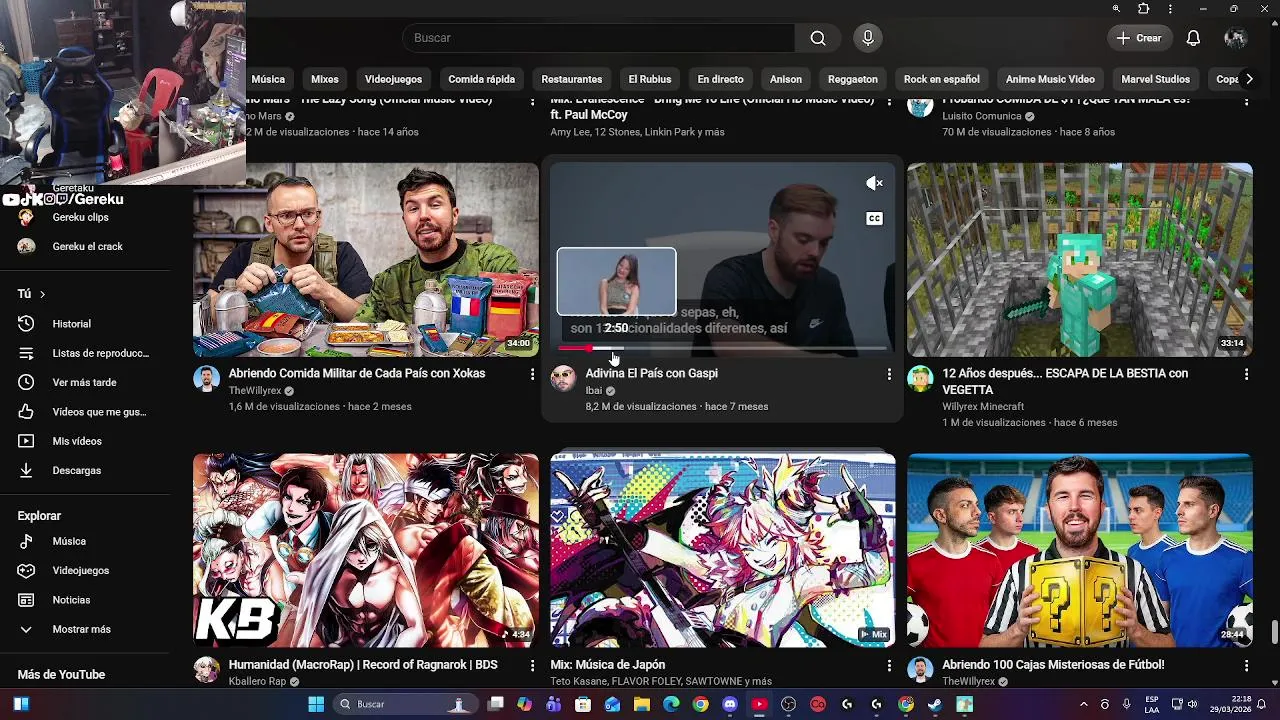This screenshot has height=720, width=1280.
Task: Select the Restaurantes chip
Action: tap(572, 79)
